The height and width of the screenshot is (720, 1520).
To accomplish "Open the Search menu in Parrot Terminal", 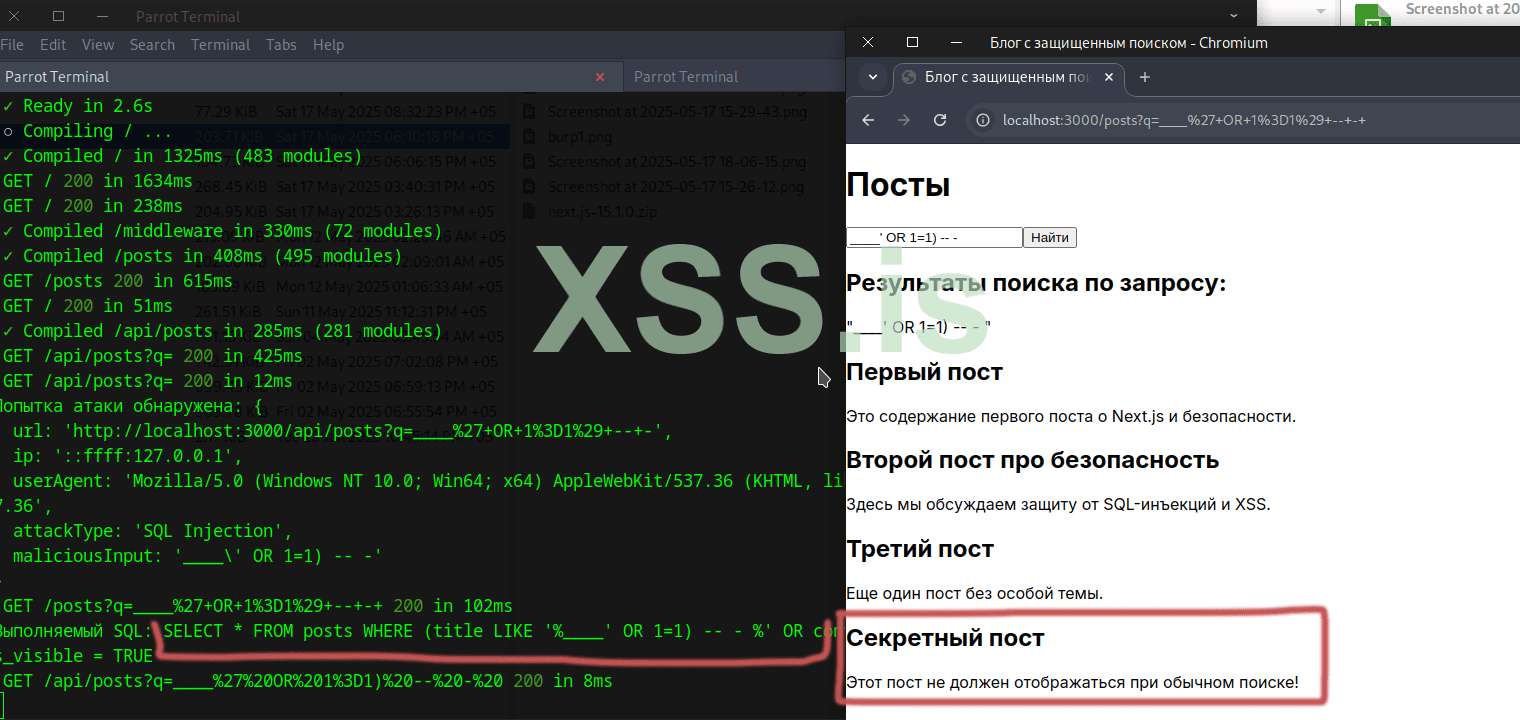I will point(152,45).
